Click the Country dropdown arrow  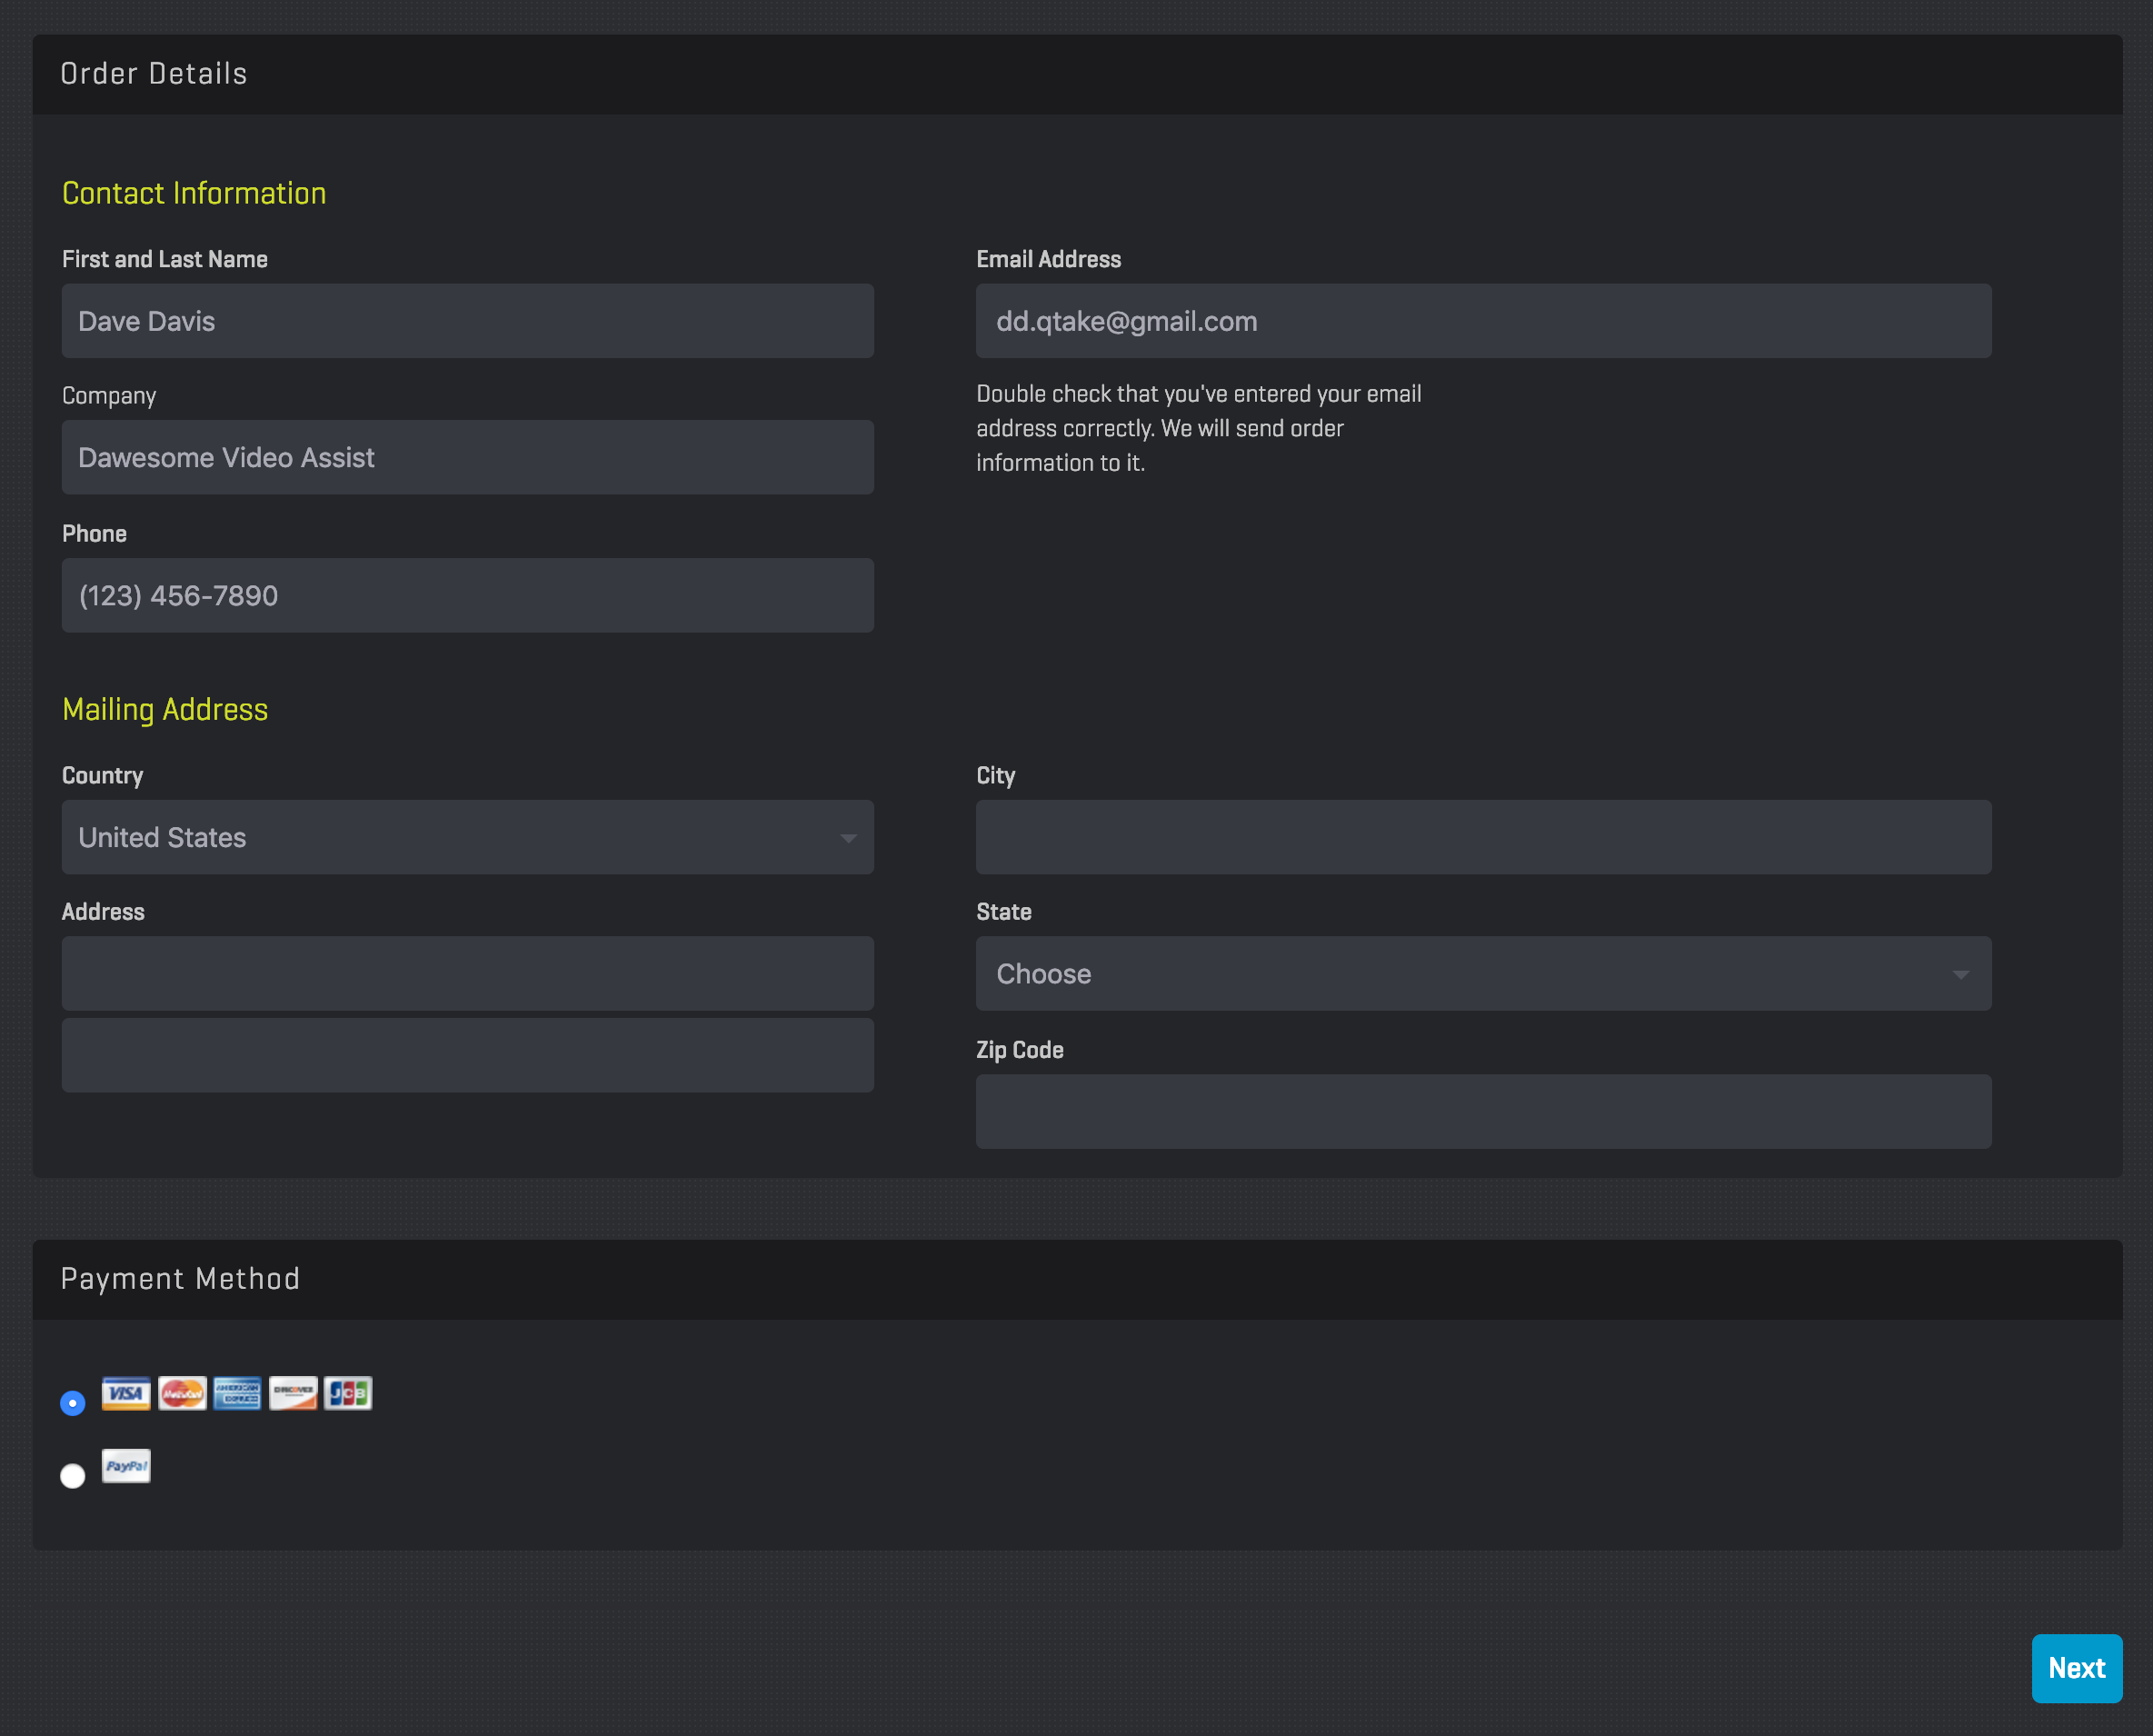point(848,838)
